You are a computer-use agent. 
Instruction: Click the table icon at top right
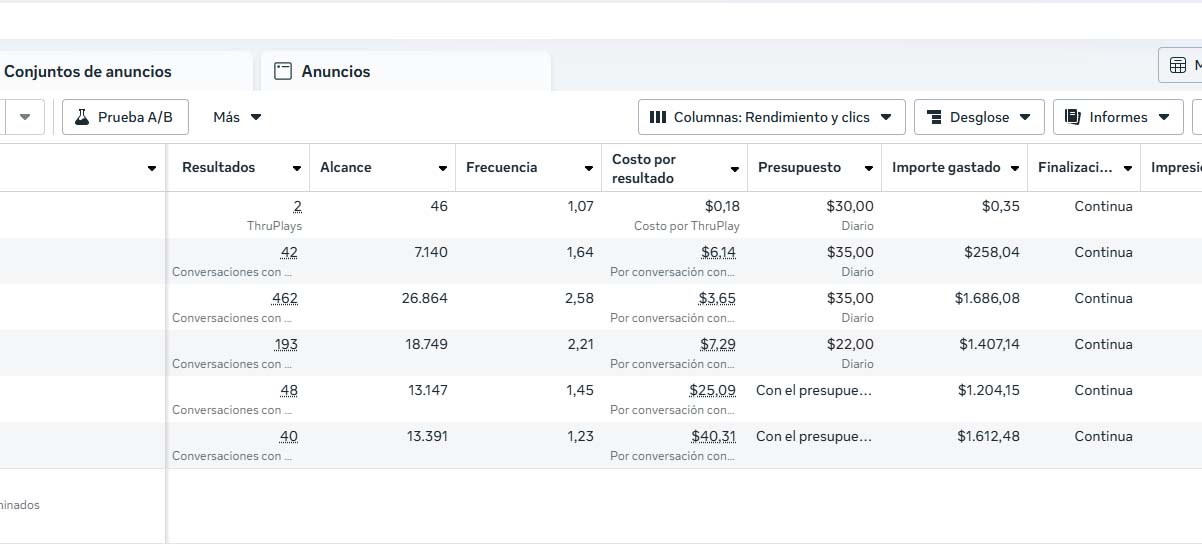(x=1177, y=65)
